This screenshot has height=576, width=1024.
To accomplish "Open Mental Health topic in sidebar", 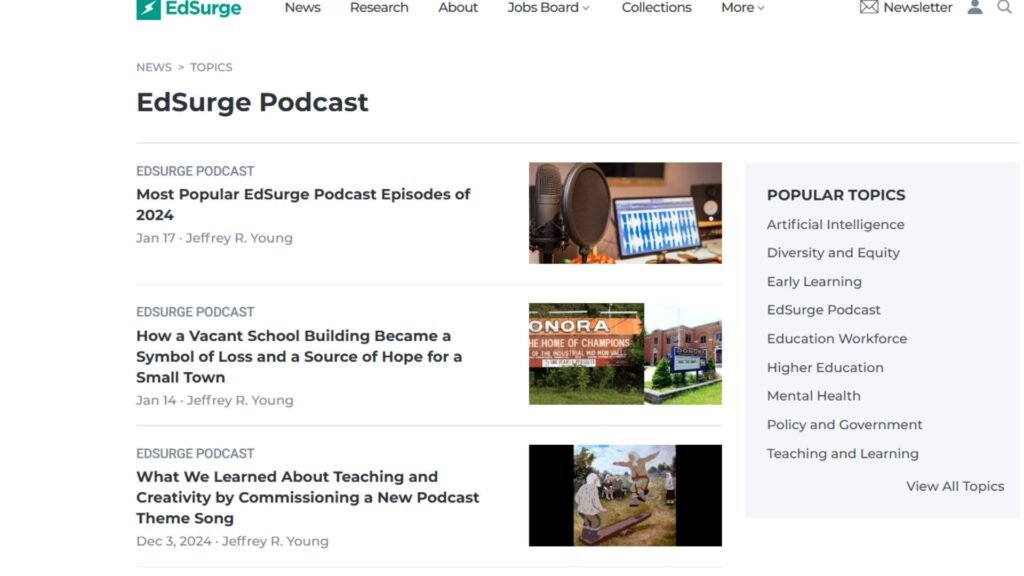I will pos(813,396).
